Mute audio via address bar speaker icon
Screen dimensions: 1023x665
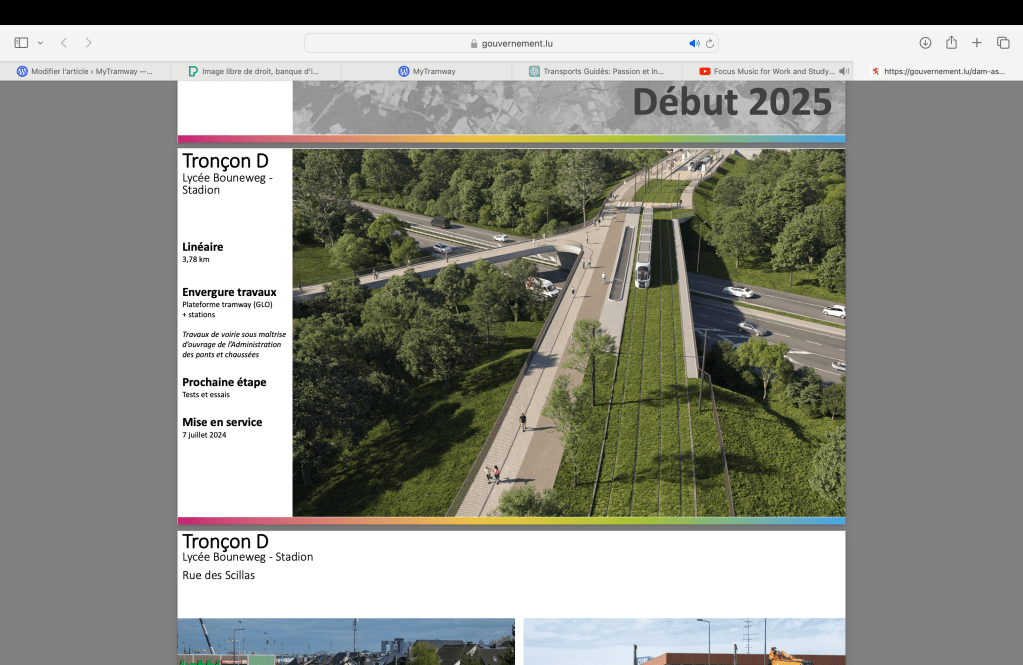click(694, 44)
